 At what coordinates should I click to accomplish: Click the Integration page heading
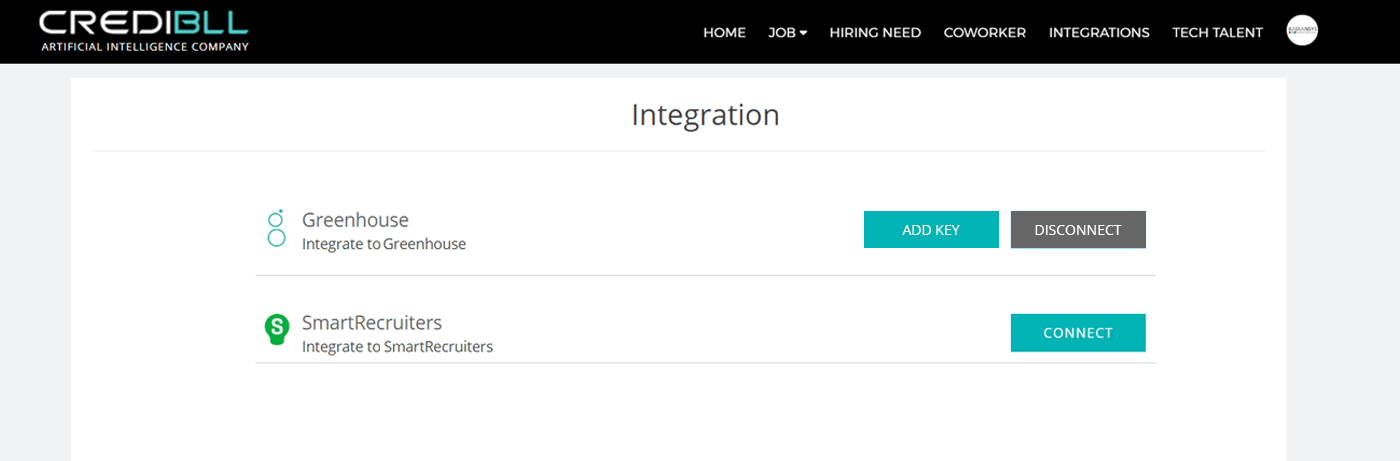705,114
